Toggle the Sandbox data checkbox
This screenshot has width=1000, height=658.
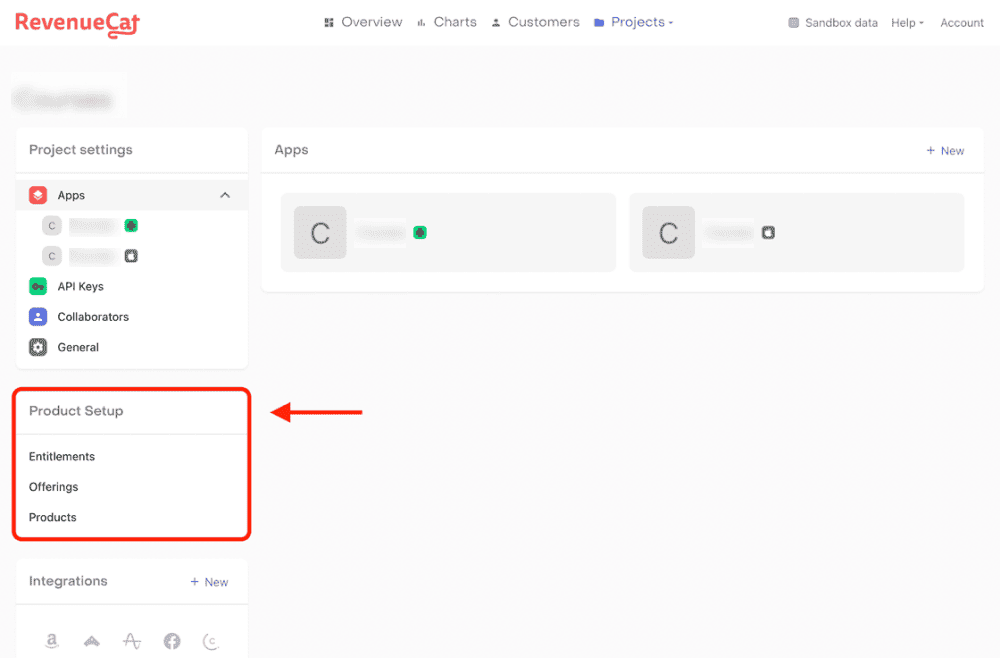(x=794, y=23)
